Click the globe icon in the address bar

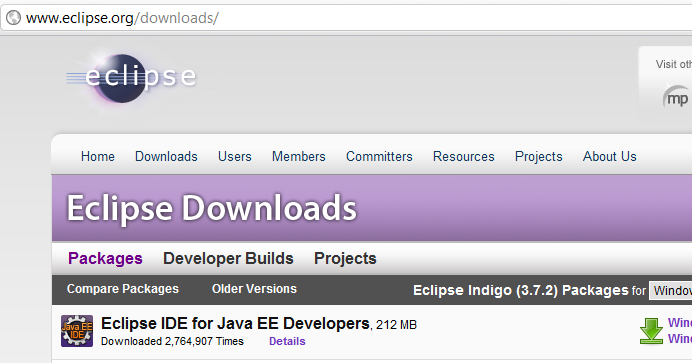(14, 18)
